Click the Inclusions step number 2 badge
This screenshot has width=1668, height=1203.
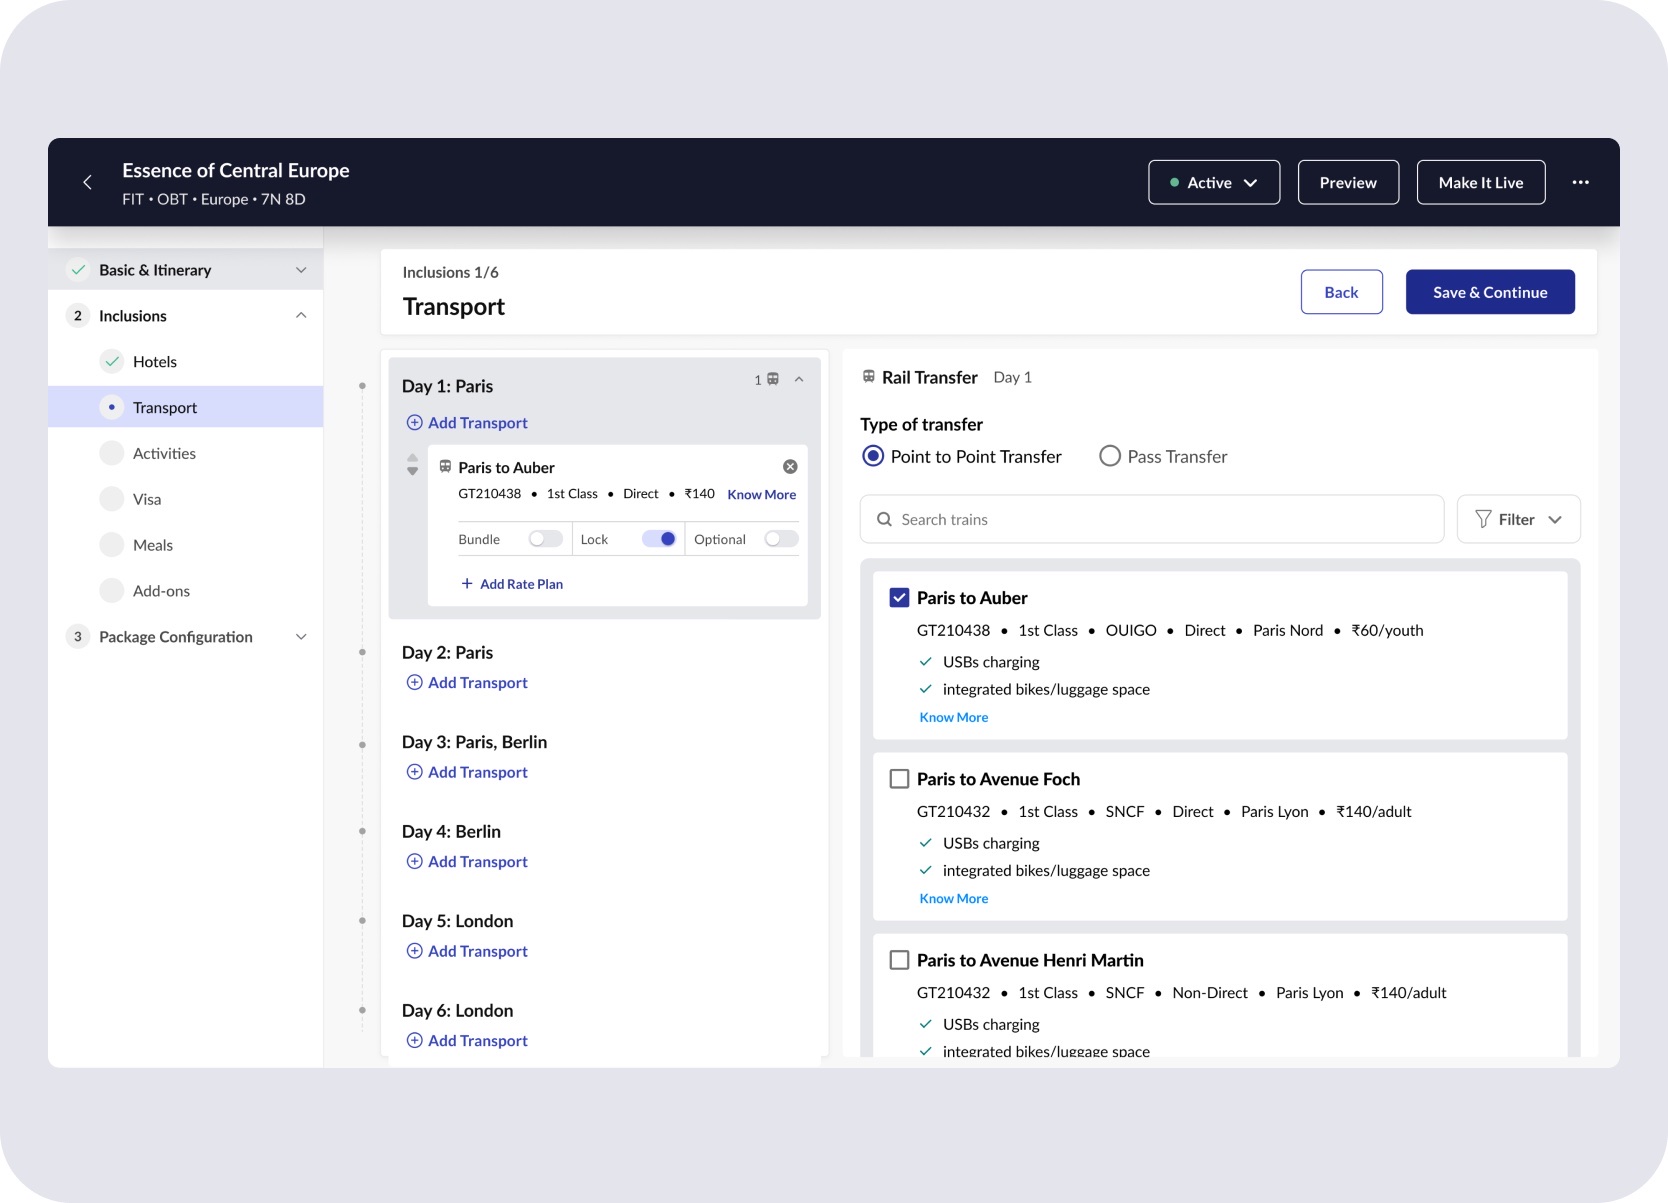[x=78, y=316]
